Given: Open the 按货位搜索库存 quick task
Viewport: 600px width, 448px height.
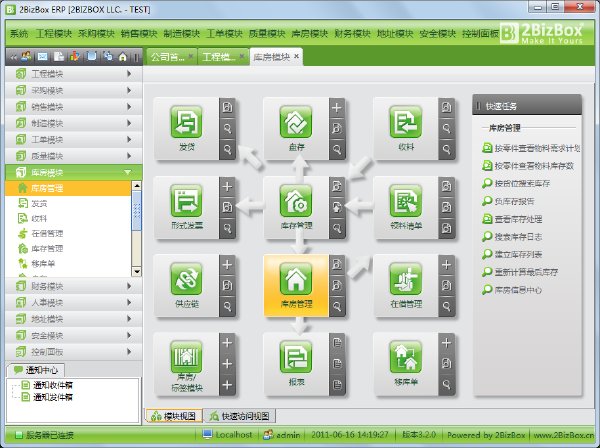Looking at the screenshot, I should point(516,183).
